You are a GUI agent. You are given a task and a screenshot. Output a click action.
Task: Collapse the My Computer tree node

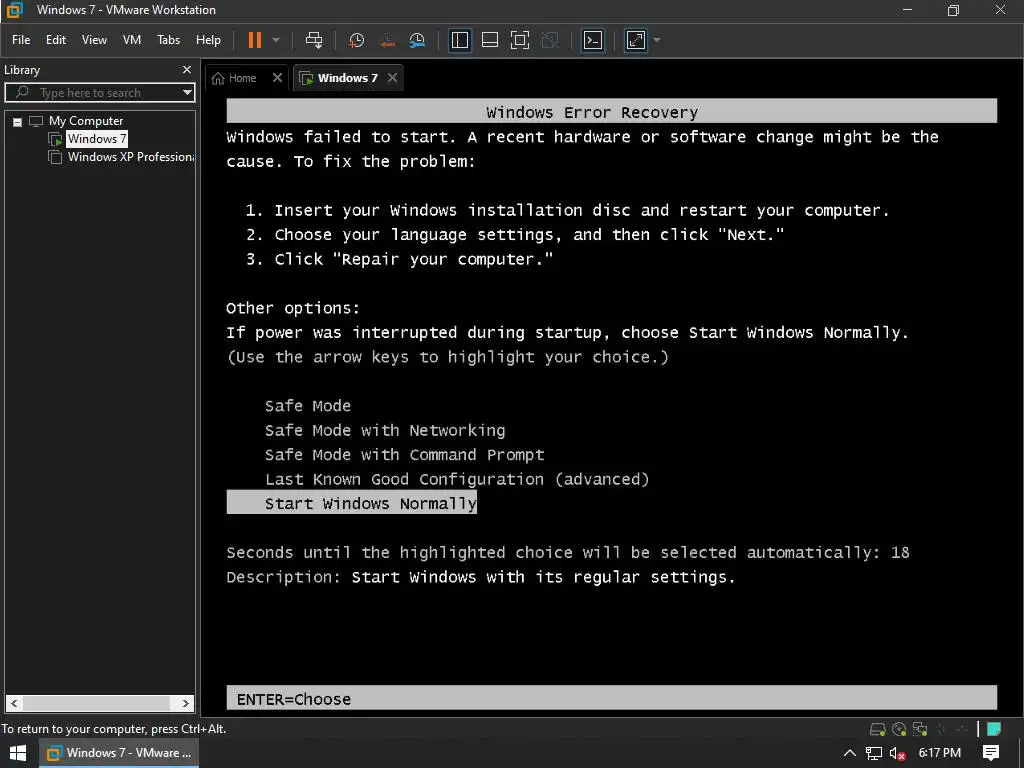click(x=18, y=121)
